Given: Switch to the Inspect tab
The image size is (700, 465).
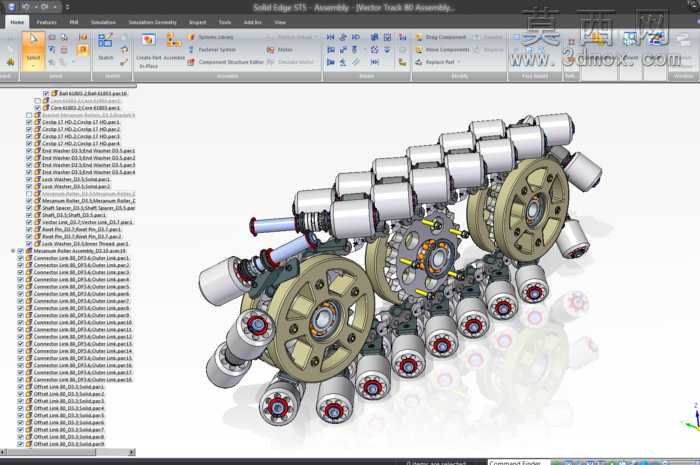Looking at the screenshot, I should (x=197, y=22).
